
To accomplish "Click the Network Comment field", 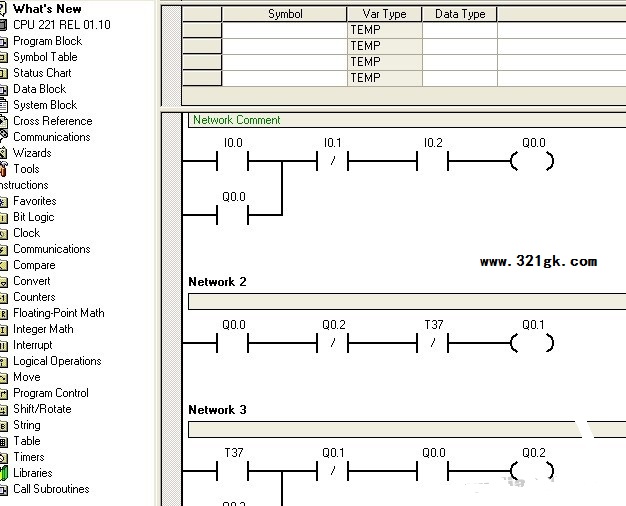I will (x=400, y=120).
